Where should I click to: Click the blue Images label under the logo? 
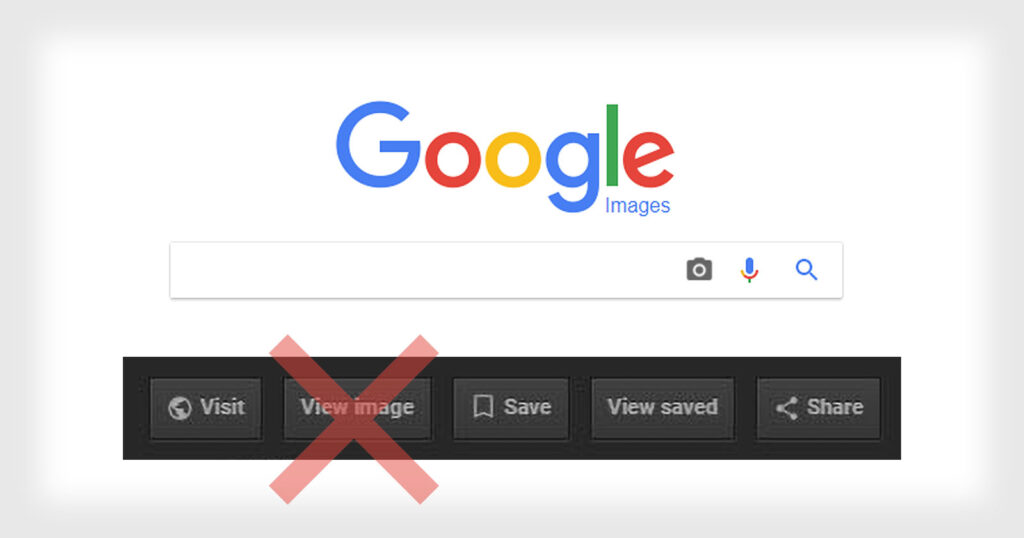coord(637,206)
